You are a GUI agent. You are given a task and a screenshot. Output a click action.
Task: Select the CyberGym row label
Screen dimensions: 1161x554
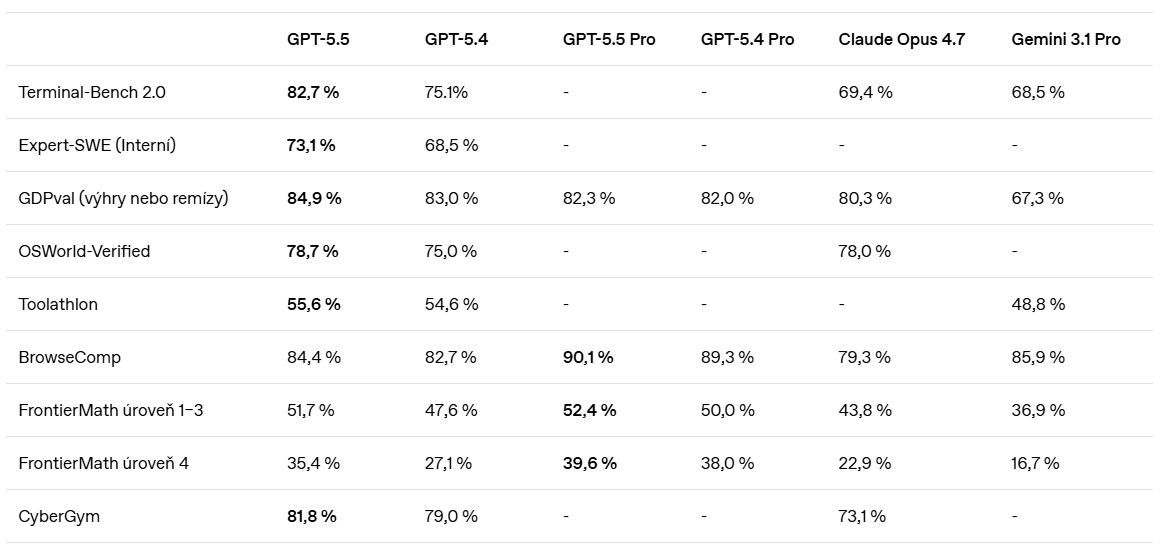[58, 516]
